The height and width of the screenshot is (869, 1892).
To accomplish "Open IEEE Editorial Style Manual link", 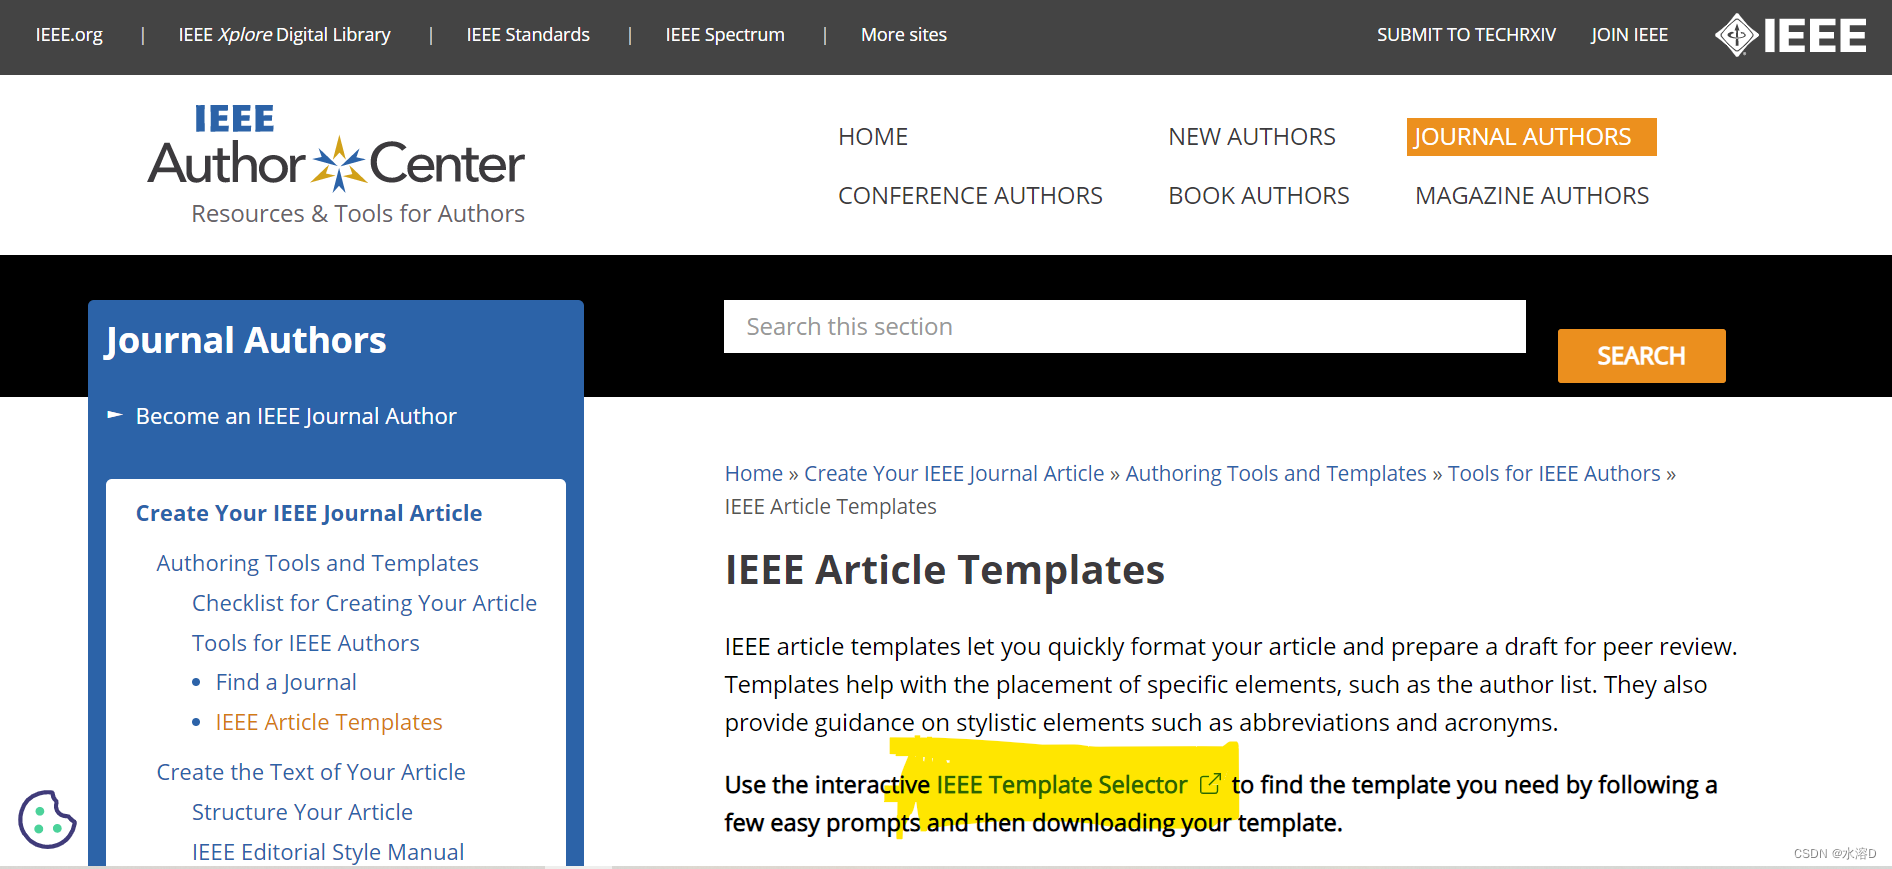I will [x=328, y=852].
